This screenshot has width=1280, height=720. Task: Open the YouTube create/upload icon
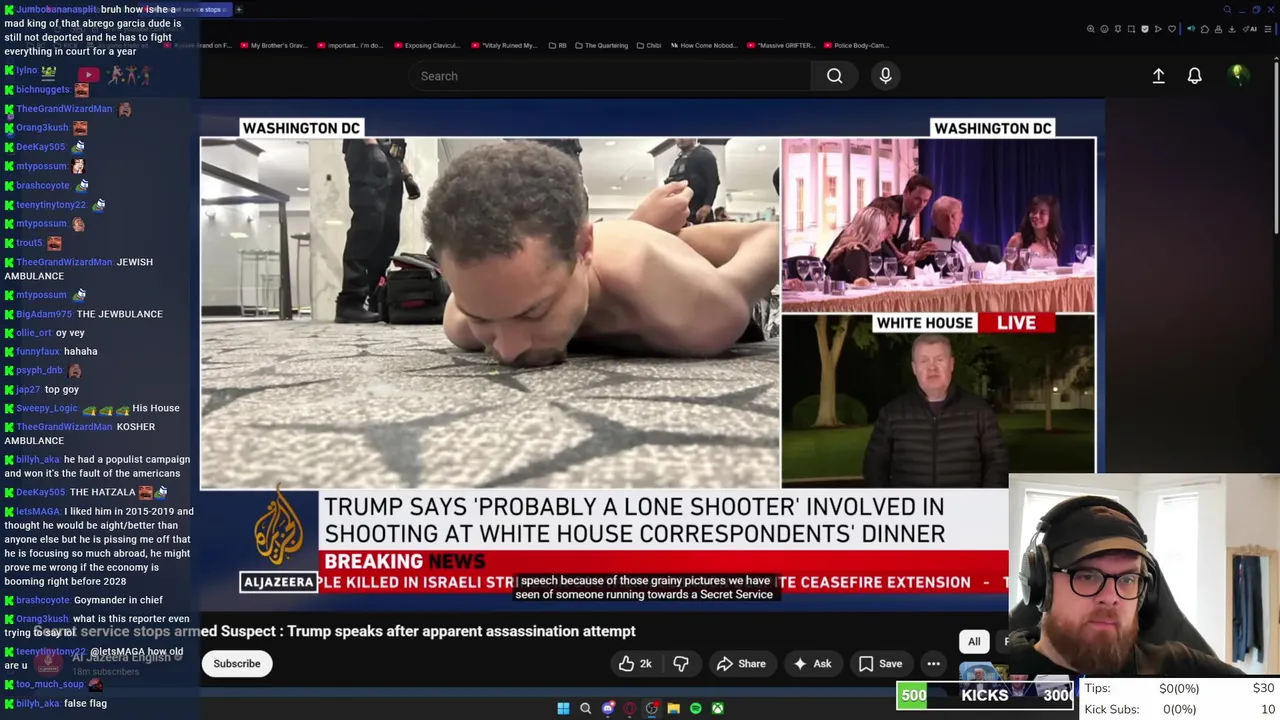1158,76
